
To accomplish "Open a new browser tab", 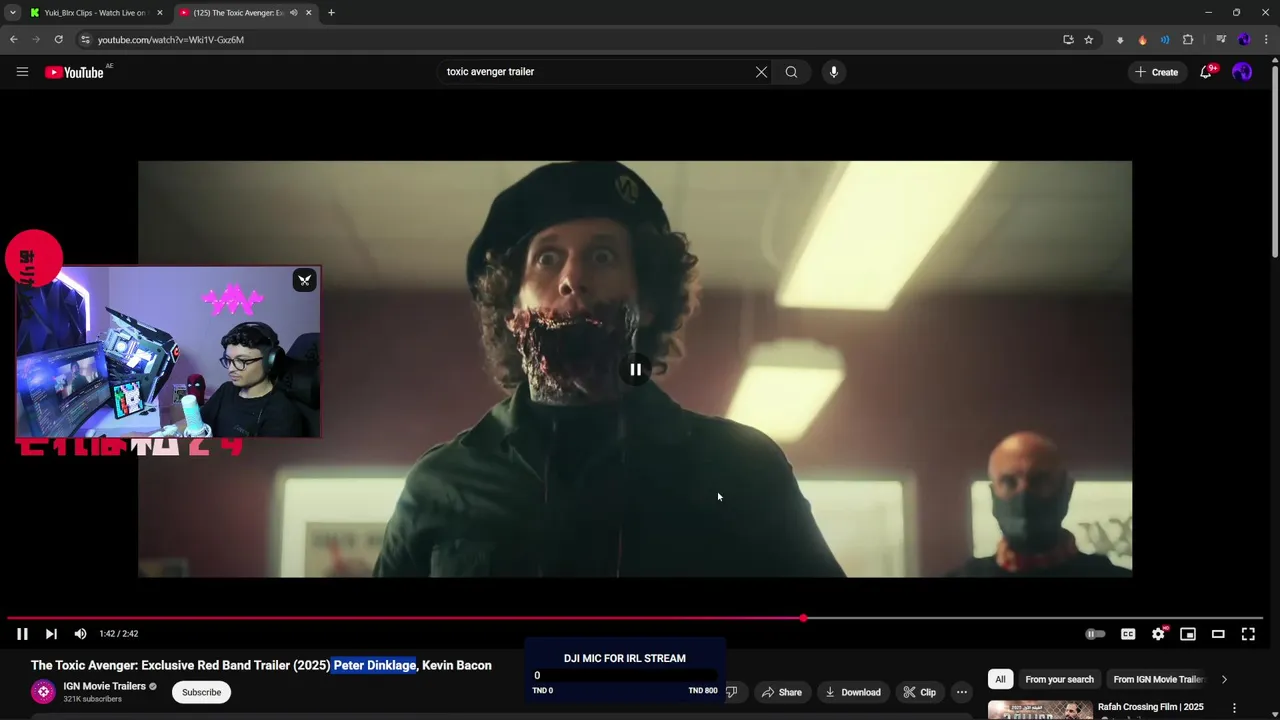I will (x=331, y=13).
